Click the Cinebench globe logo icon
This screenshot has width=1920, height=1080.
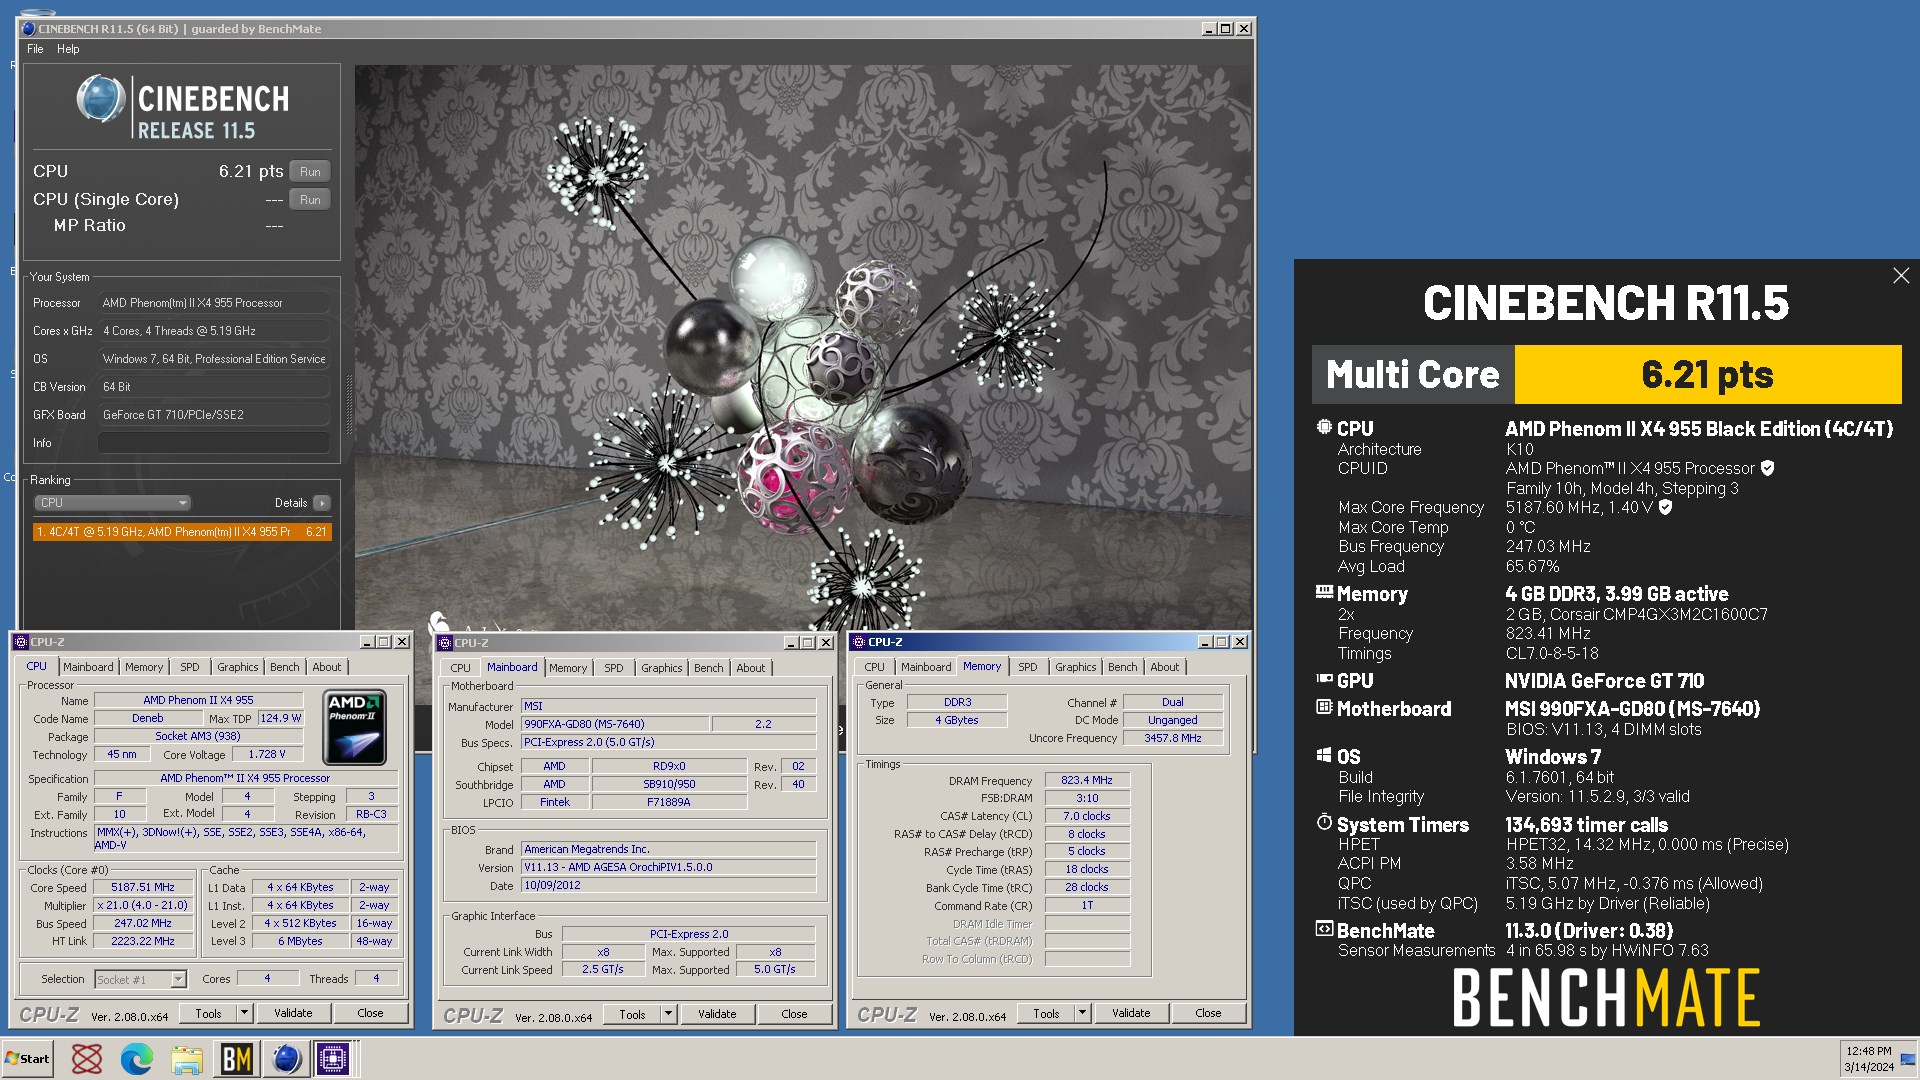click(x=101, y=99)
